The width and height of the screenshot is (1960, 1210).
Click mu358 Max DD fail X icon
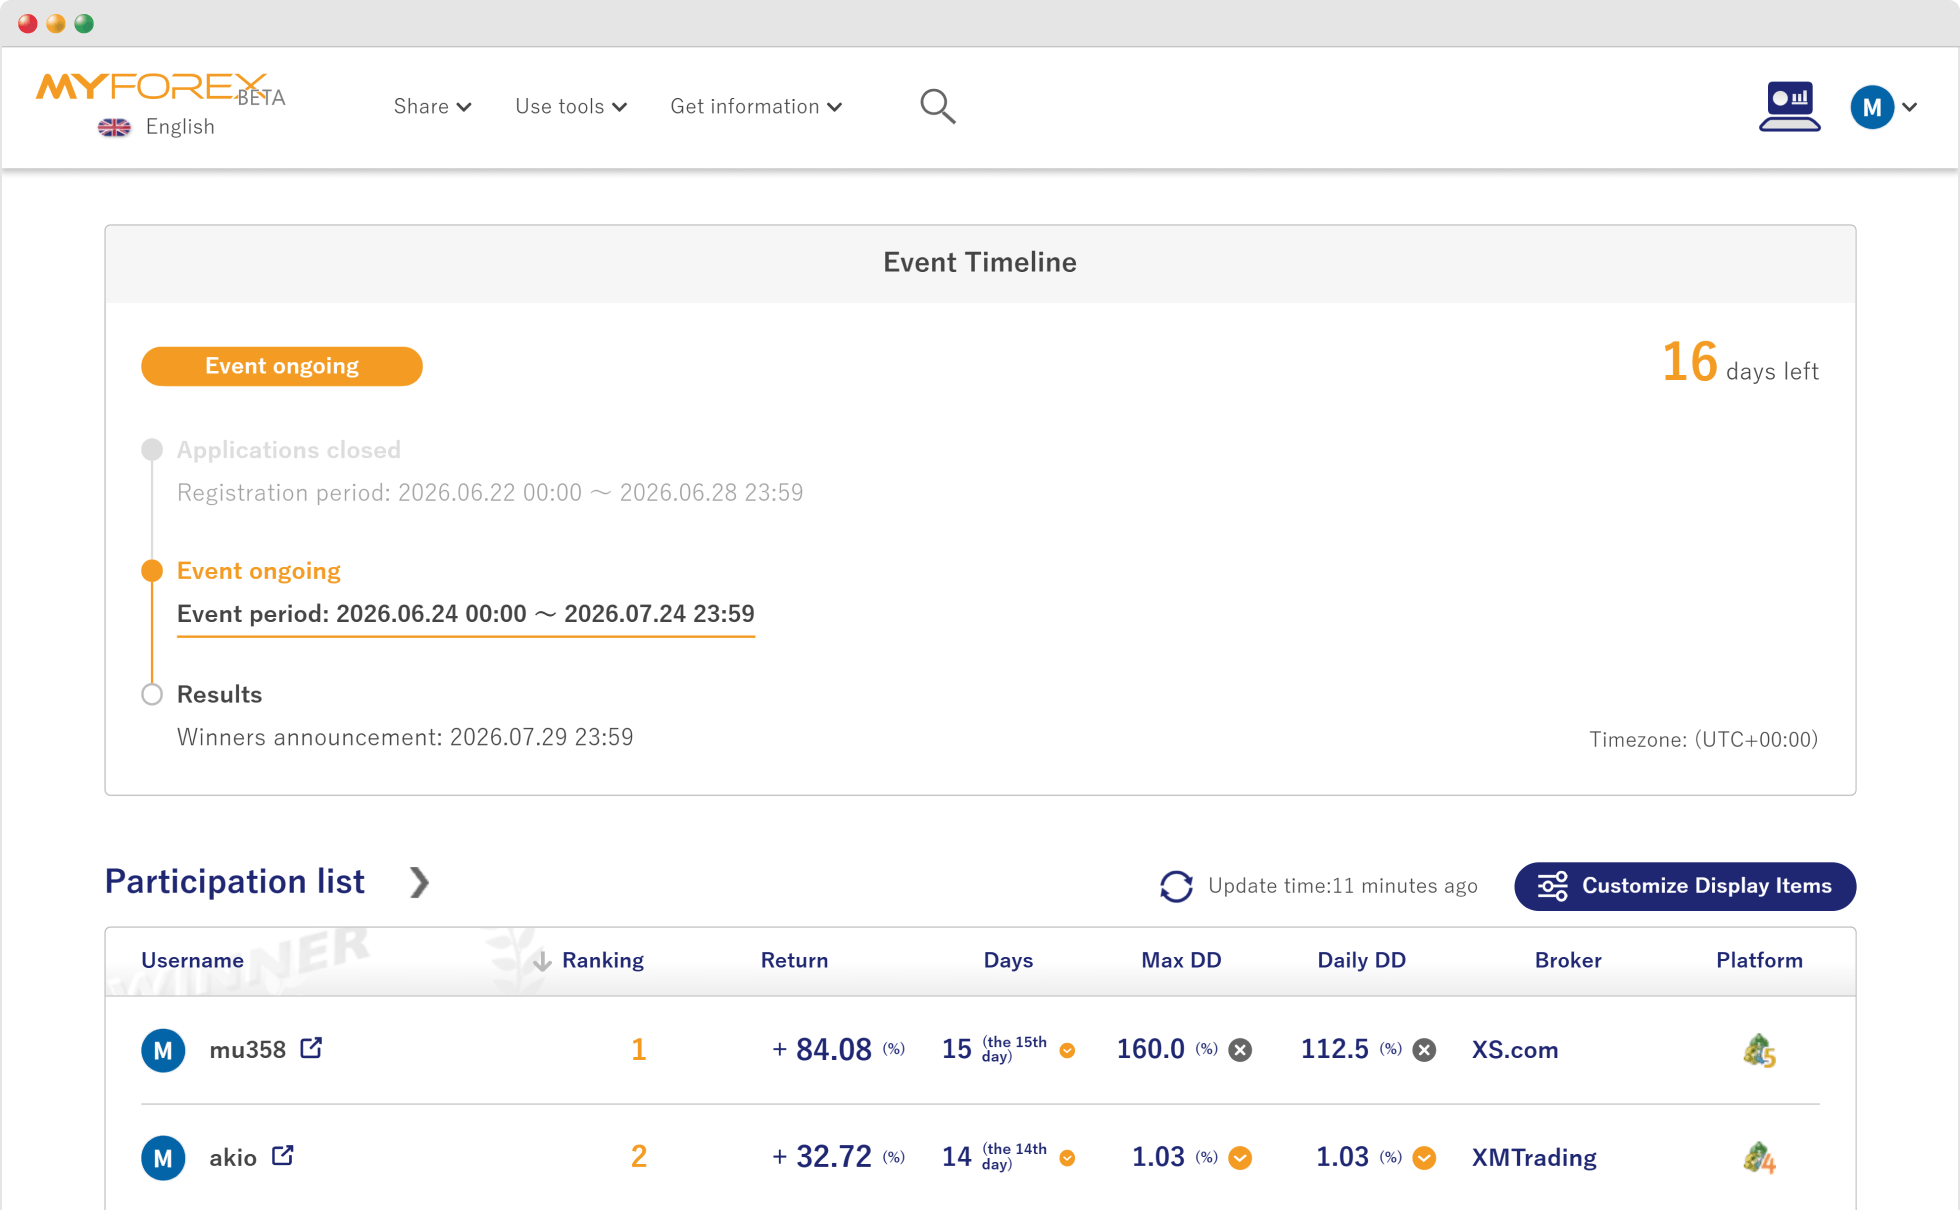pyautogui.click(x=1240, y=1050)
